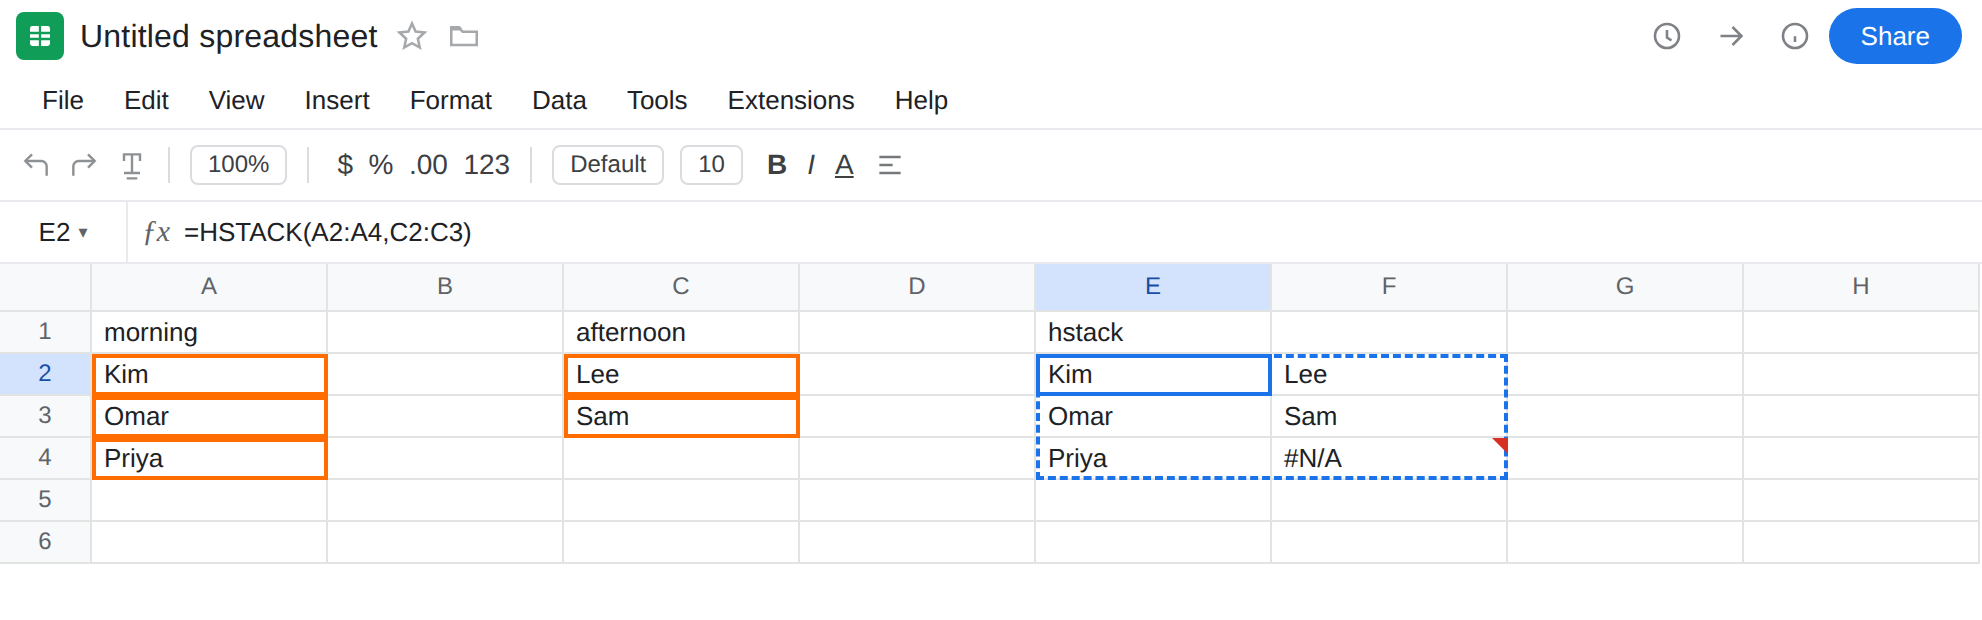Open the 123 number formats menu
Viewport: 1982px width, 620px height.
point(487,164)
